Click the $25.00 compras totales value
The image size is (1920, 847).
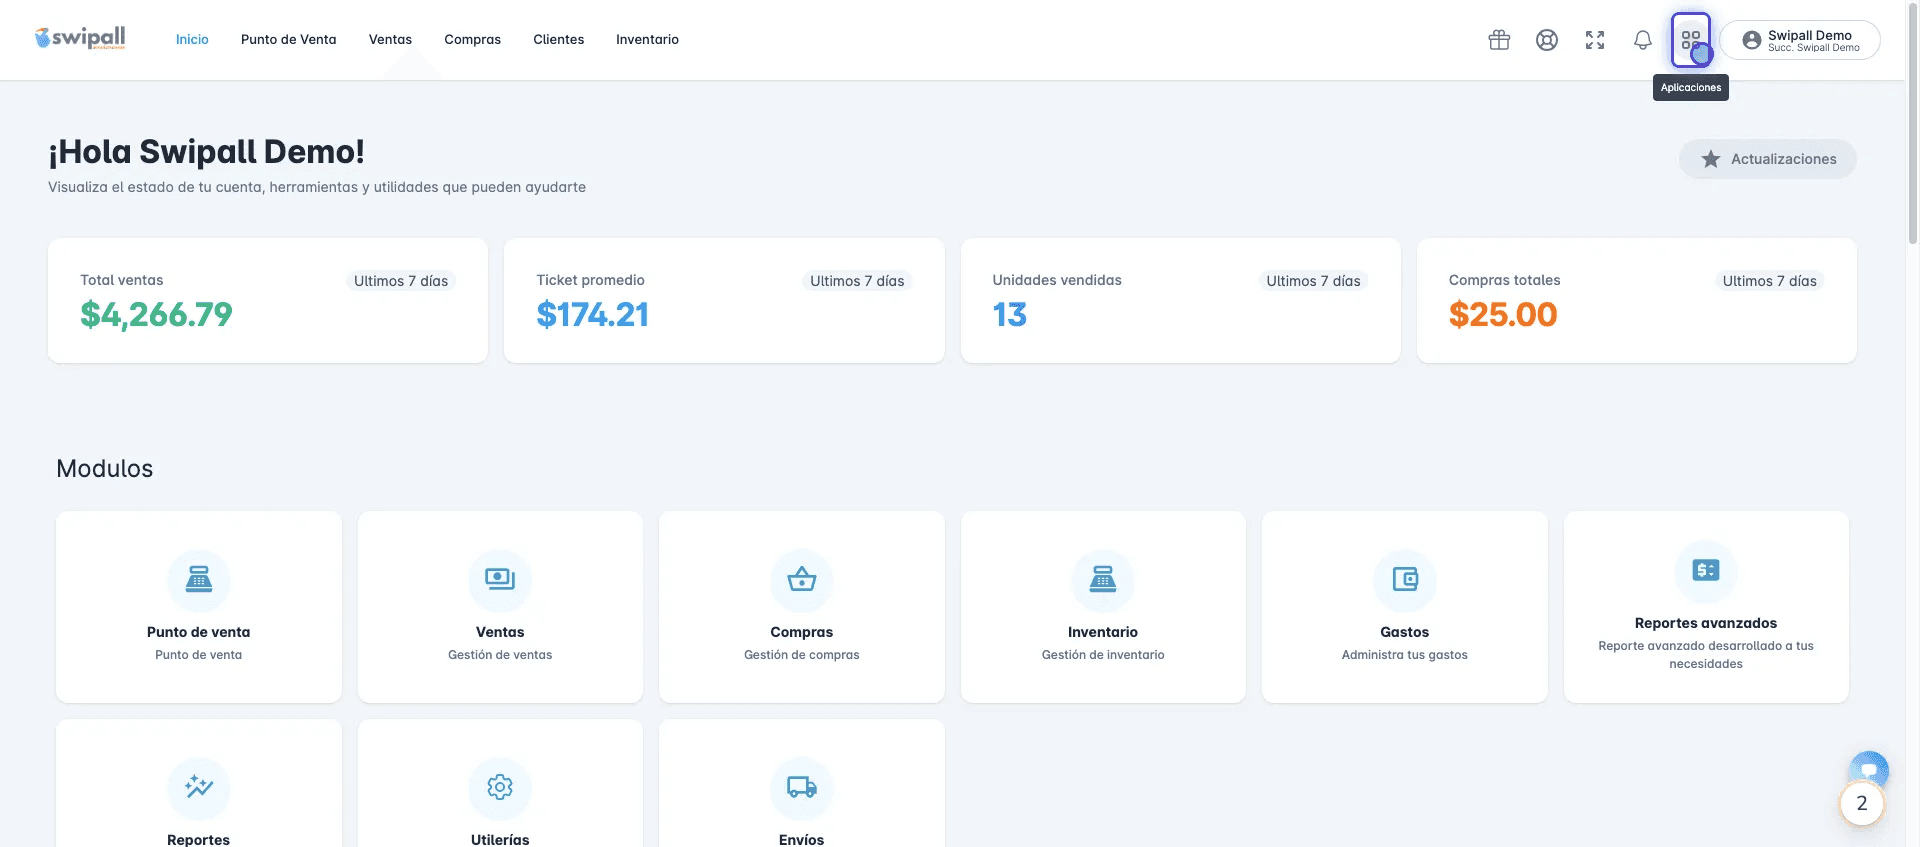tap(1503, 315)
